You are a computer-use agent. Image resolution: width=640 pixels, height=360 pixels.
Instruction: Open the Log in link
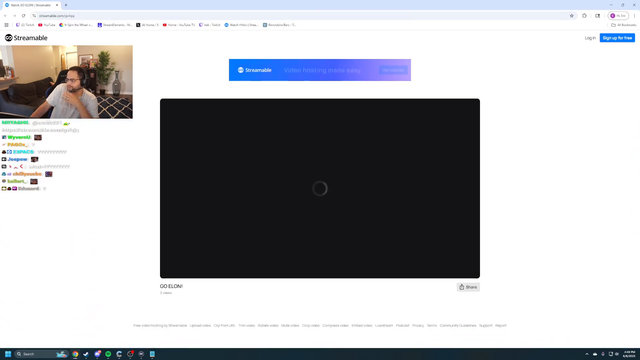[x=590, y=38]
